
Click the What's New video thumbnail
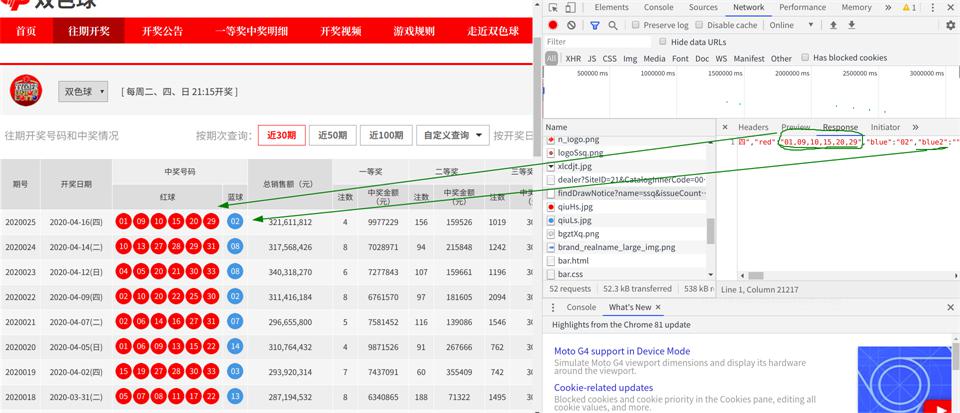coord(904,380)
